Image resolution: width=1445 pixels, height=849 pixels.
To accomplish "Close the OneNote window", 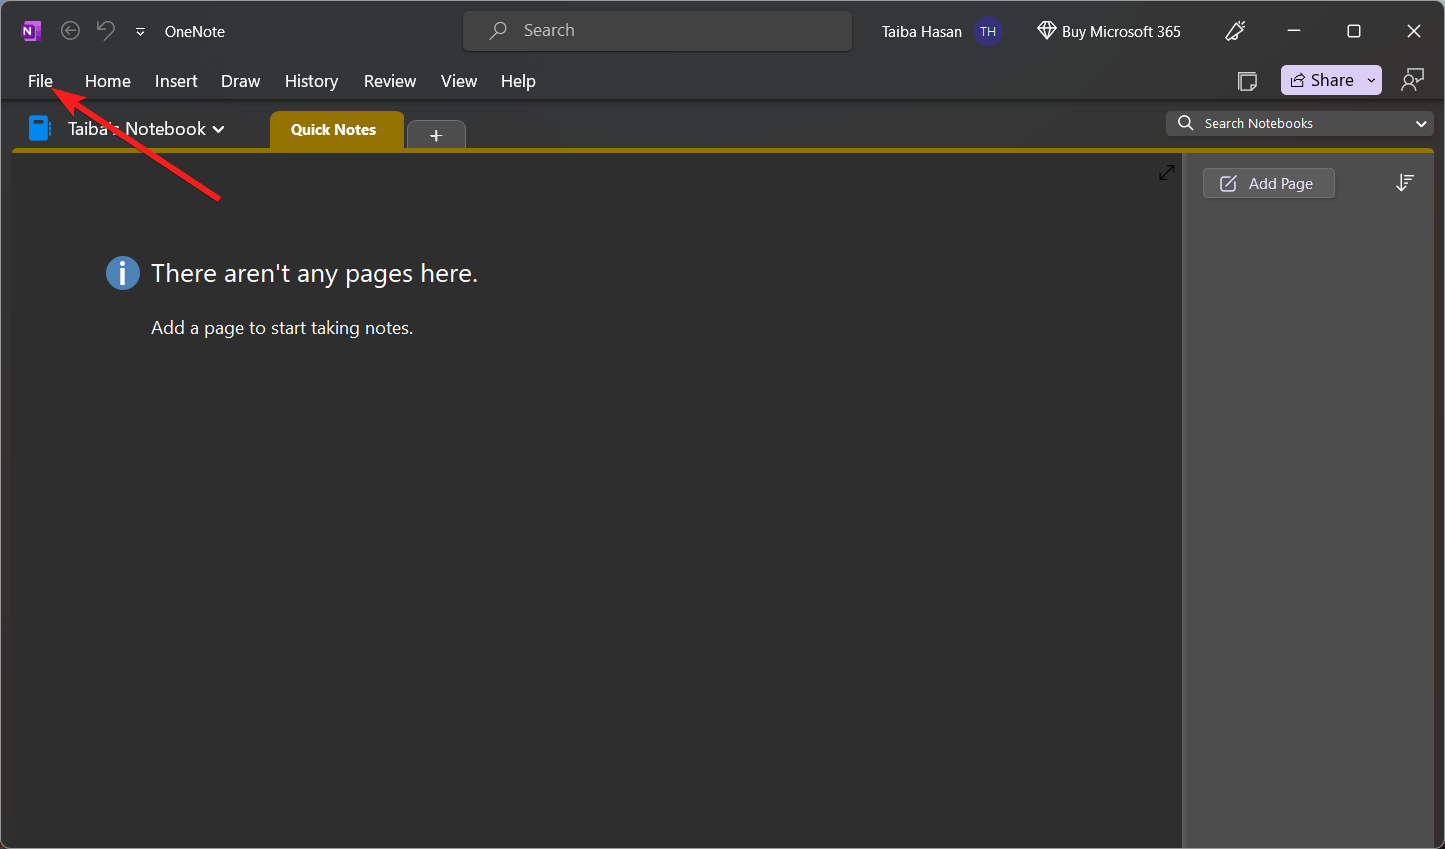I will [1414, 31].
